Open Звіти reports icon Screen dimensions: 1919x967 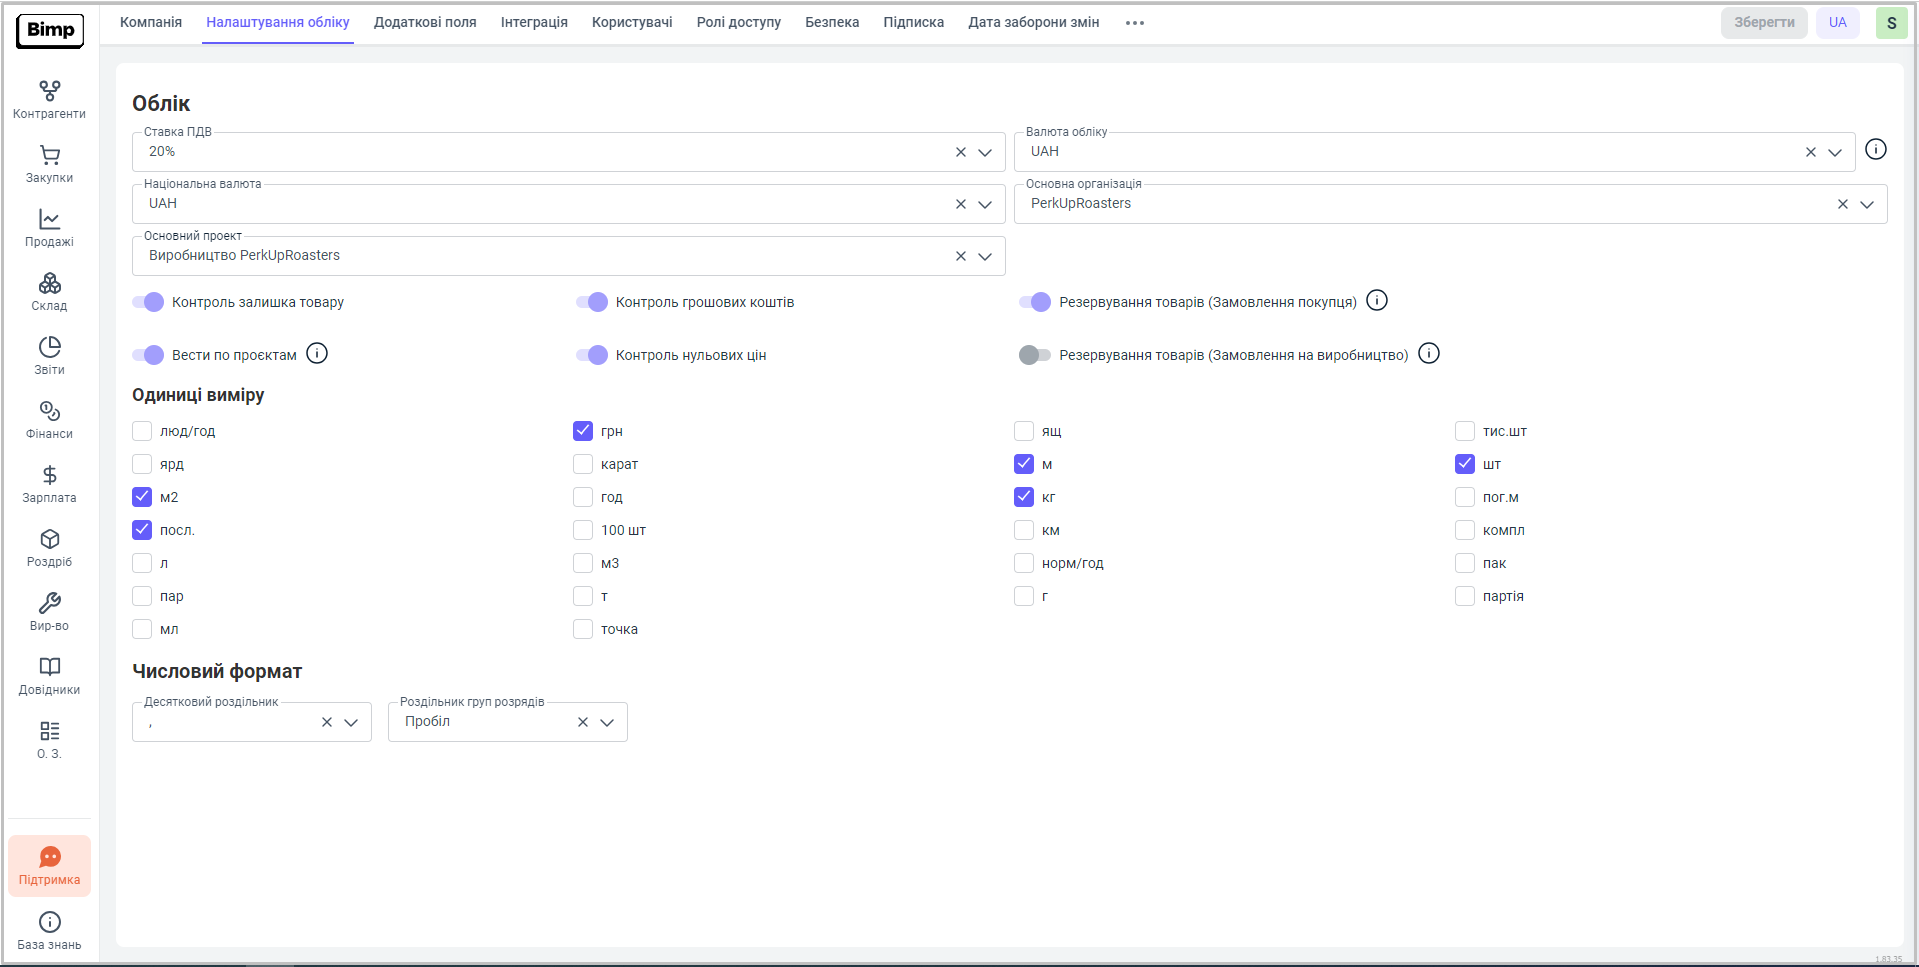click(49, 356)
